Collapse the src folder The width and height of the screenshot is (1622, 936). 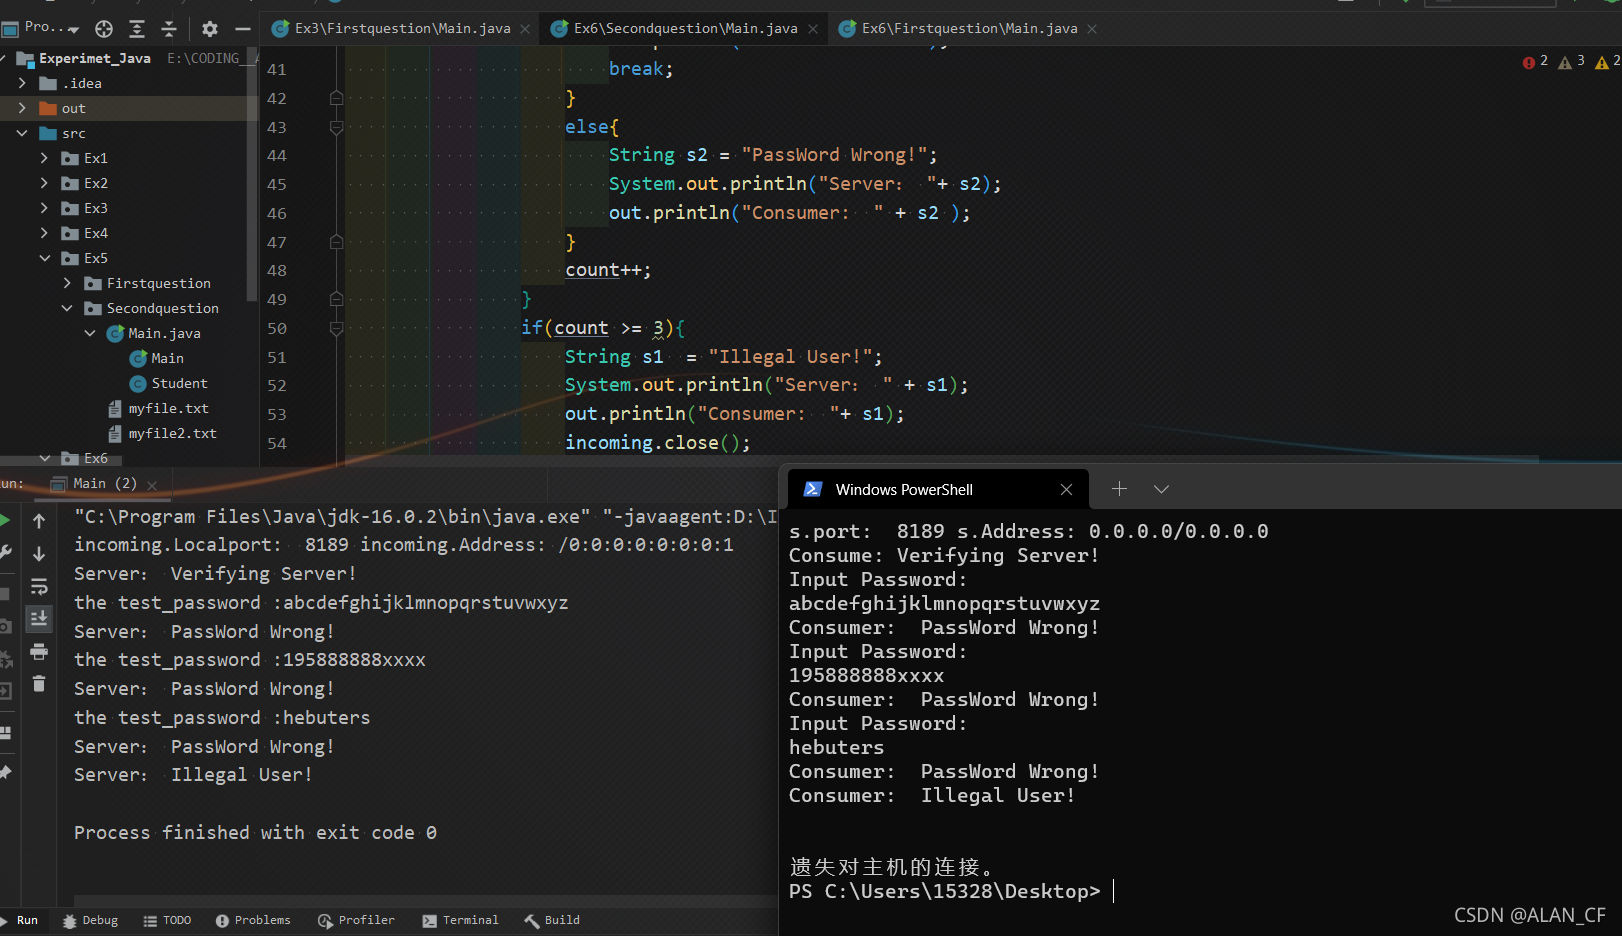(22, 133)
